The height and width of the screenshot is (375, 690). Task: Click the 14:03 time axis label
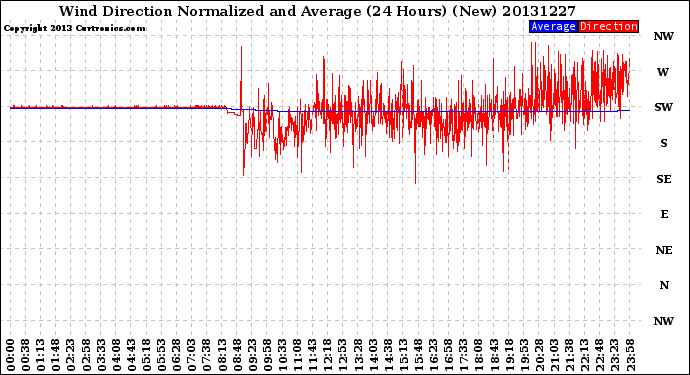coord(373,355)
